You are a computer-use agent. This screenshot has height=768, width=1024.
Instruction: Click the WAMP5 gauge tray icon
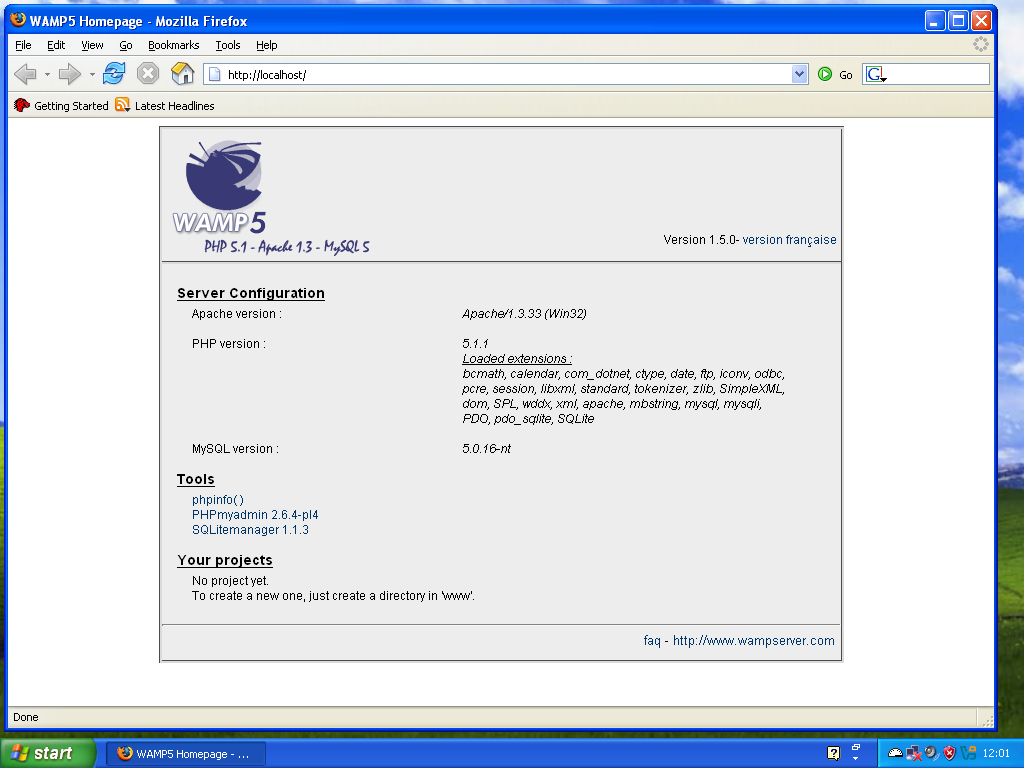895,753
